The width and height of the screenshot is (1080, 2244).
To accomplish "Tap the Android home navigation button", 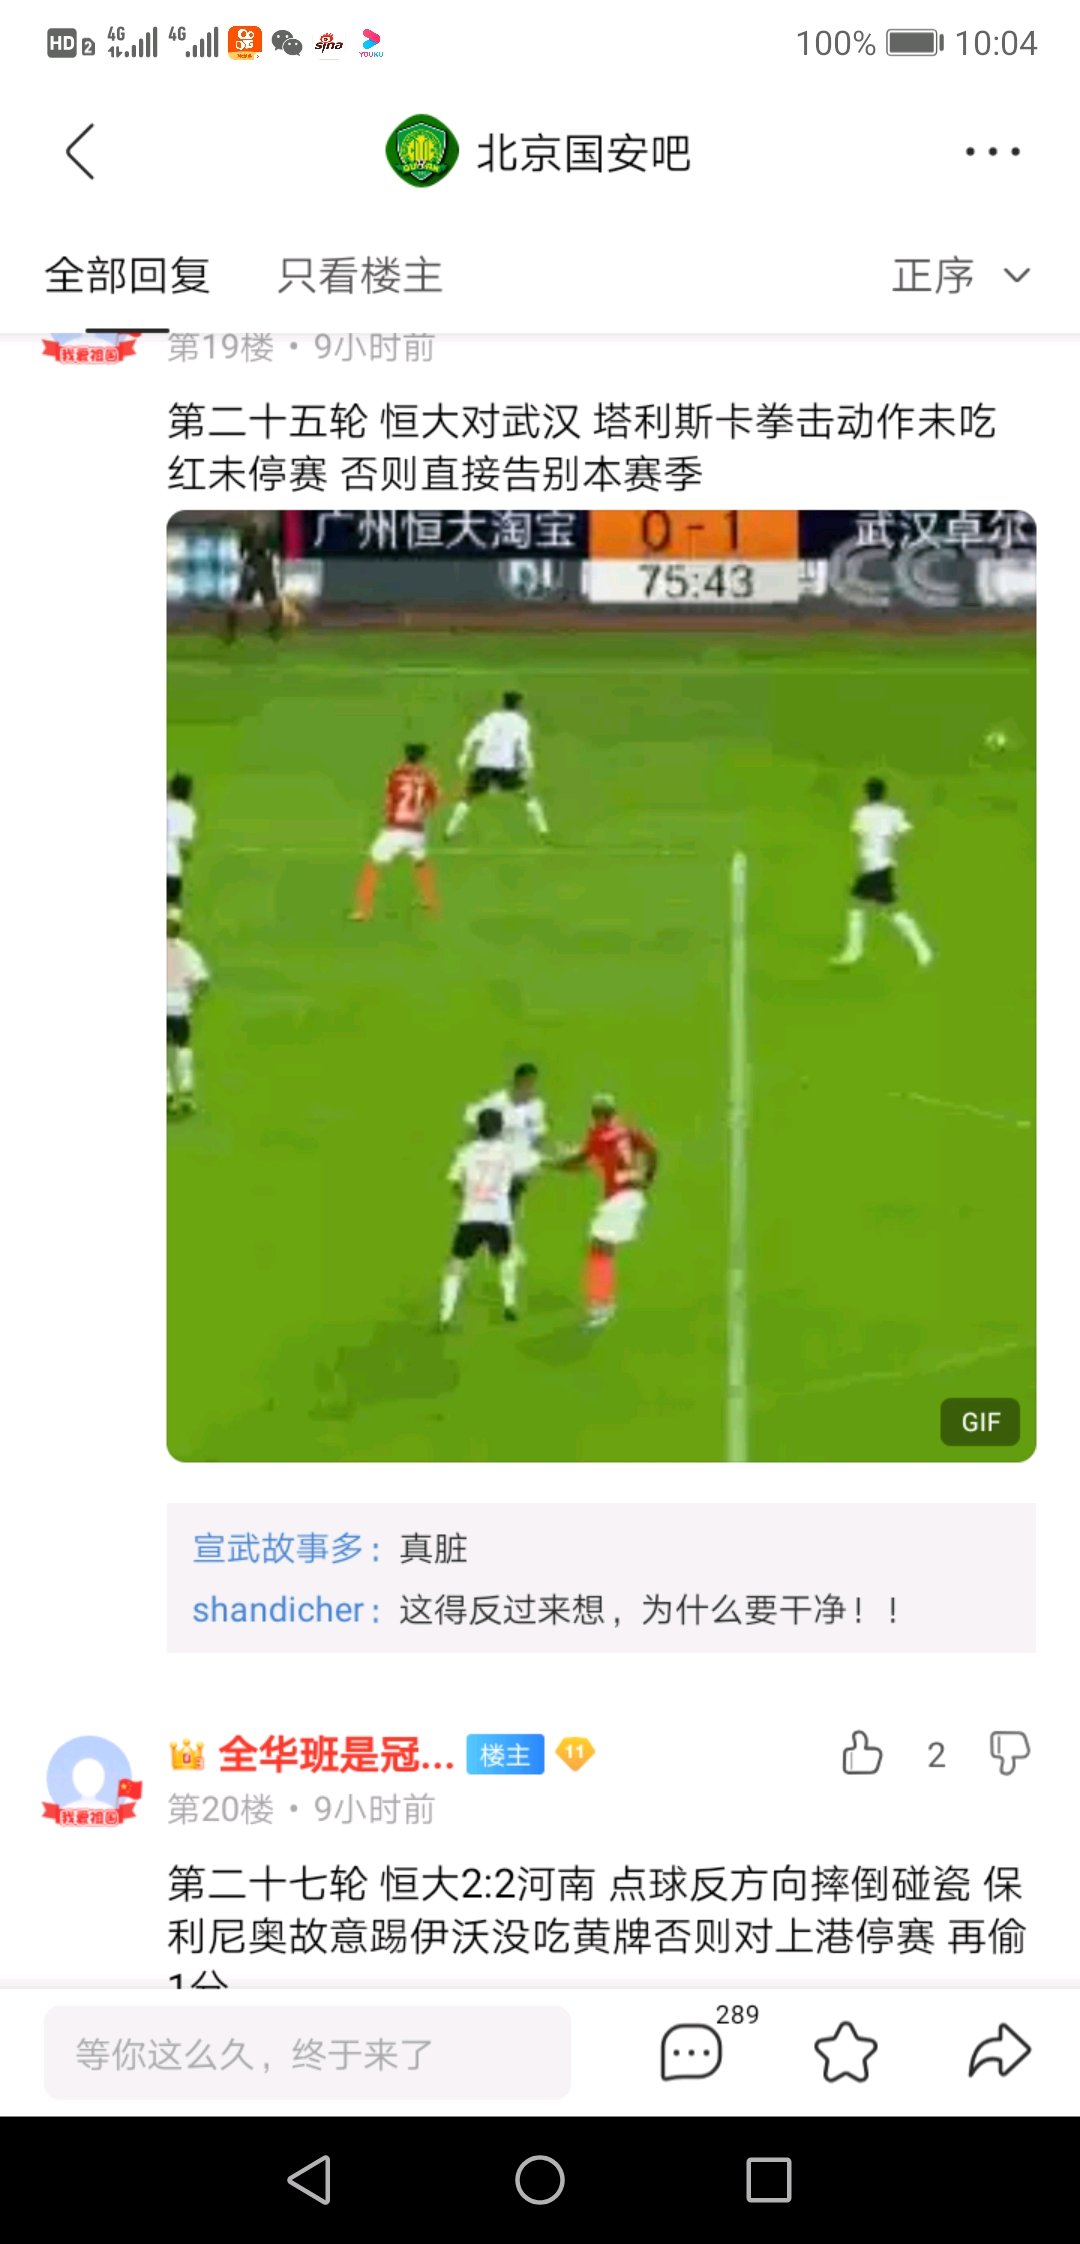I will click(540, 2180).
